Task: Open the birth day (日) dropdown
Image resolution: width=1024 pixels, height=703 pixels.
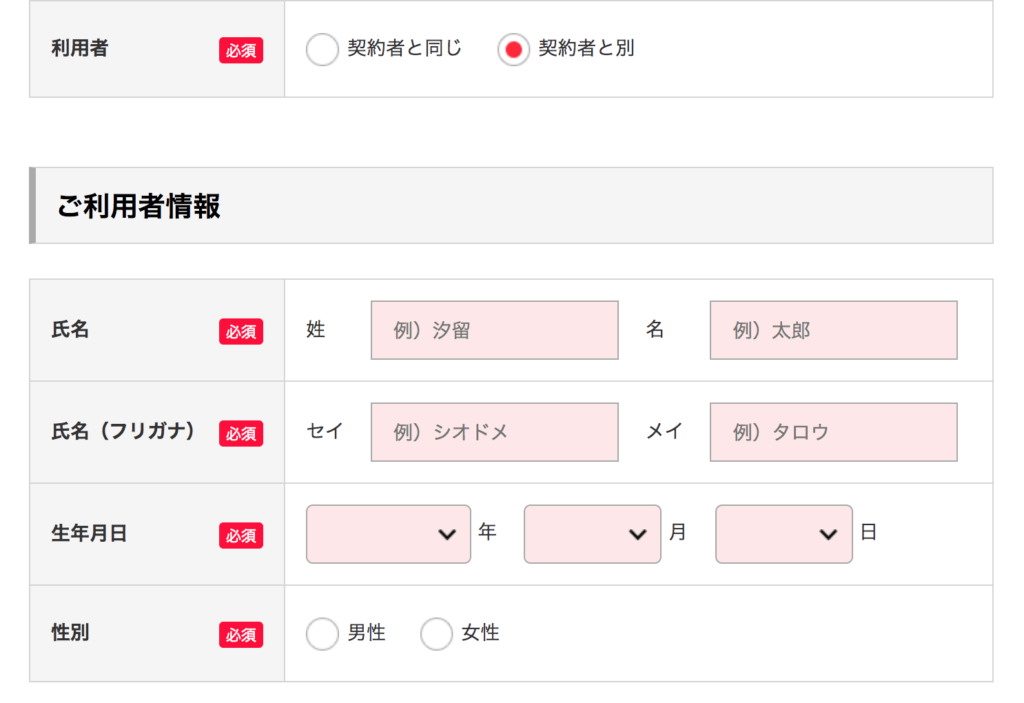Action: (x=784, y=534)
